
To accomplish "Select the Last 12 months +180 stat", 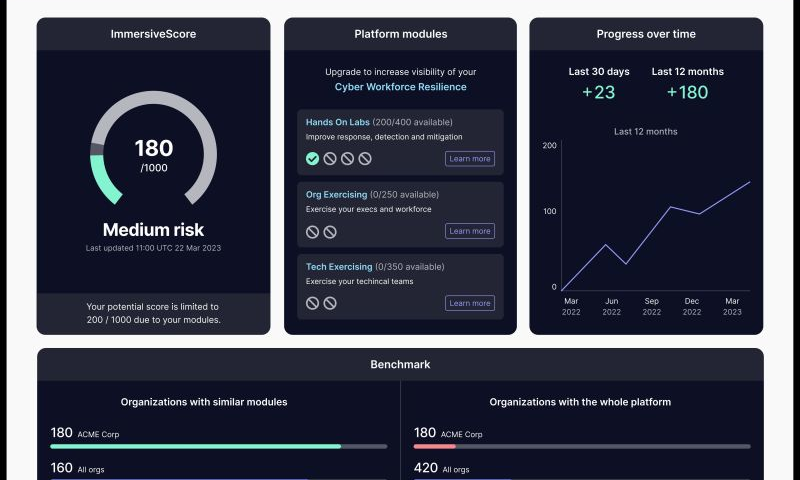I will click(x=687, y=92).
